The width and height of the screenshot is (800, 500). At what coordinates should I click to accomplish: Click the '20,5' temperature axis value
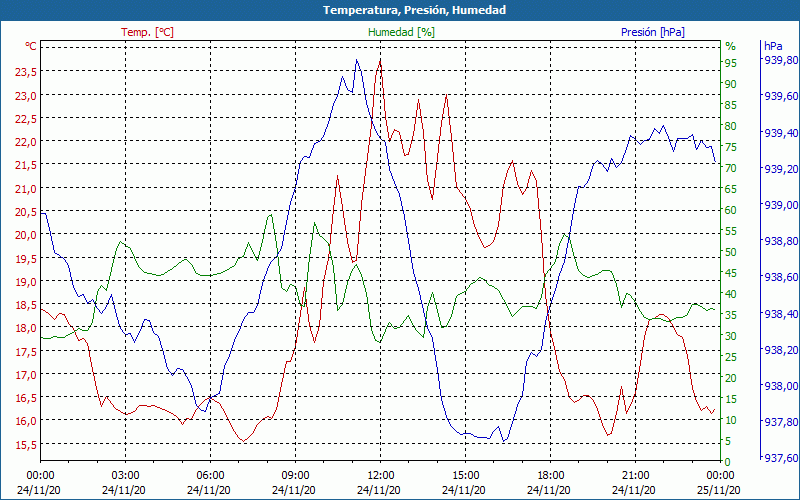(26, 212)
